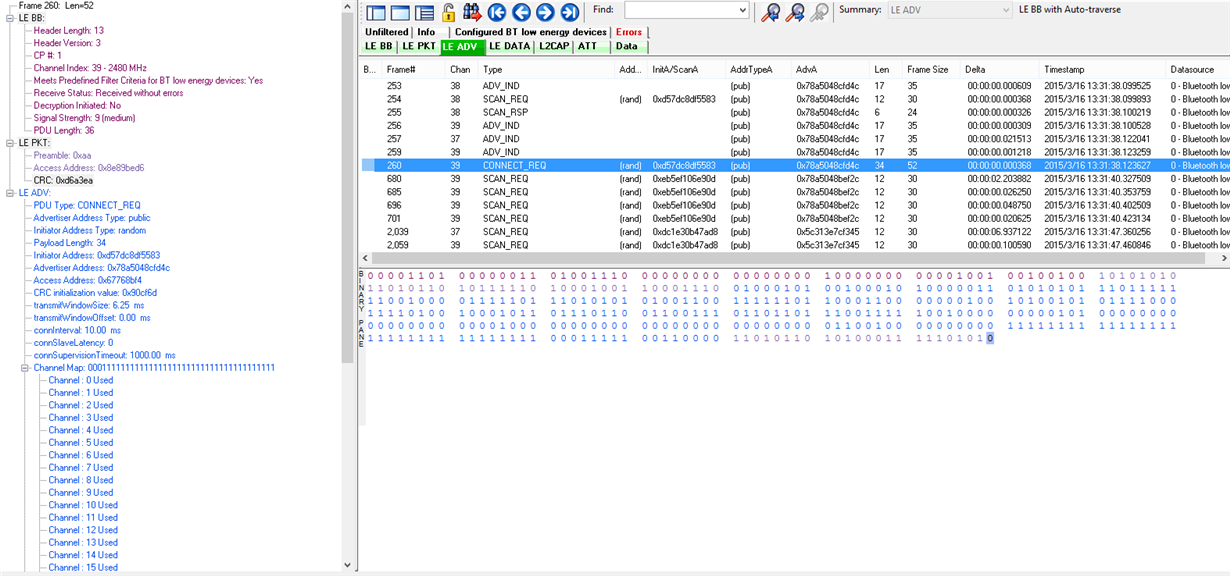Screen dimensions: 1230x576
Task: Open Configured BT low energy devices tab
Action: coord(531,32)
